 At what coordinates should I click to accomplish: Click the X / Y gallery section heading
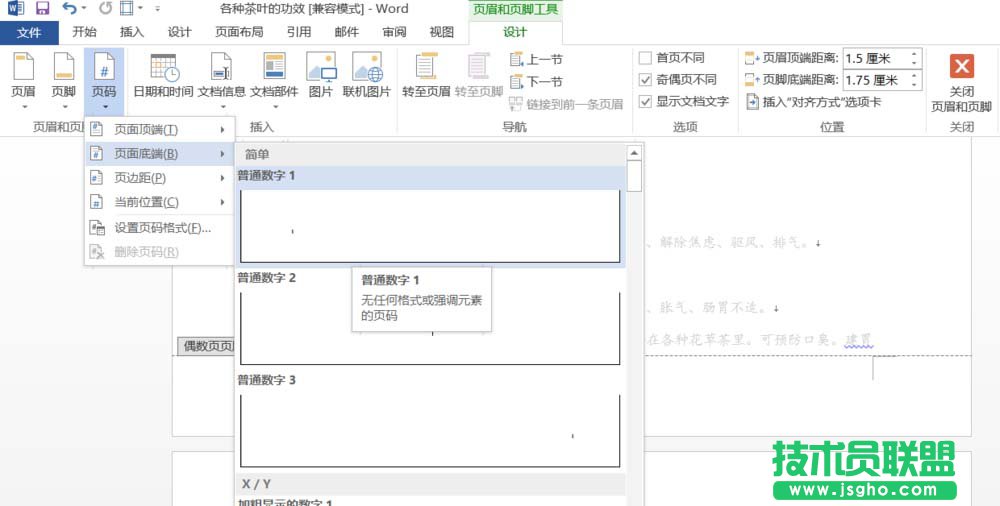point(256,484)
